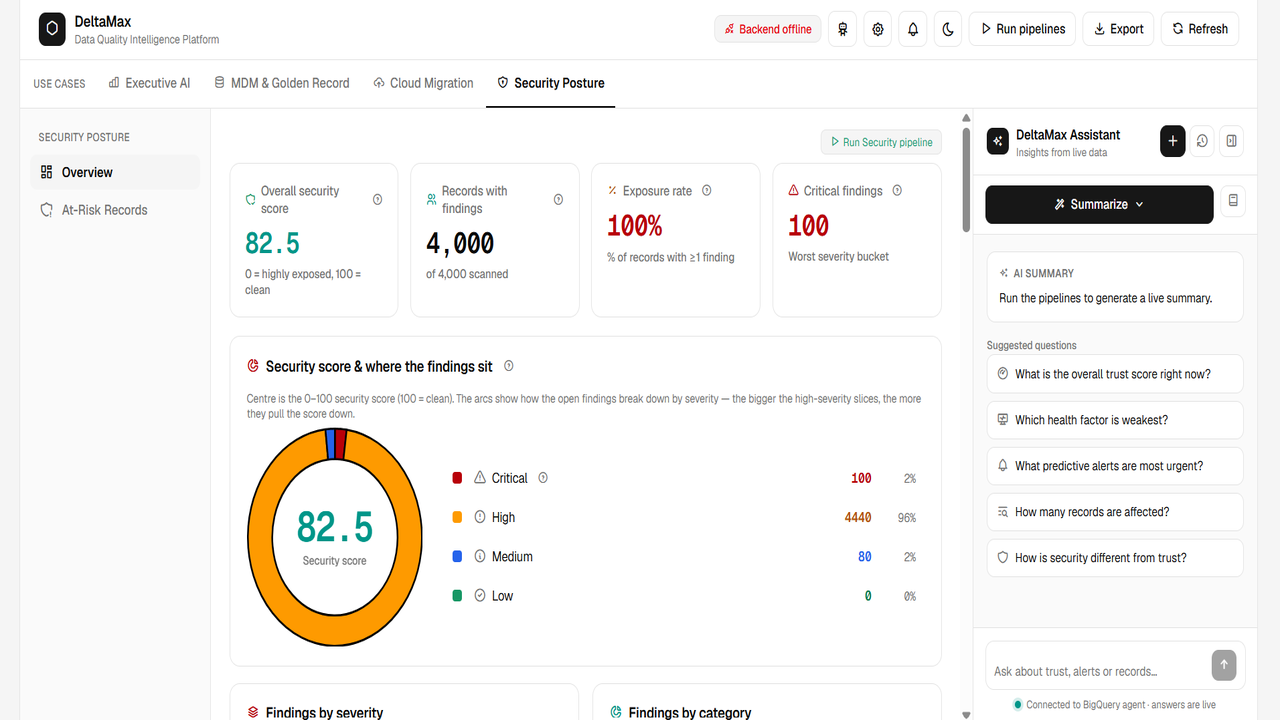Click 'Connected to BigQuery agent' status text
The height and width of the screenshot is (720, 1280).
pyautogui.click(x=1120, y=704)
